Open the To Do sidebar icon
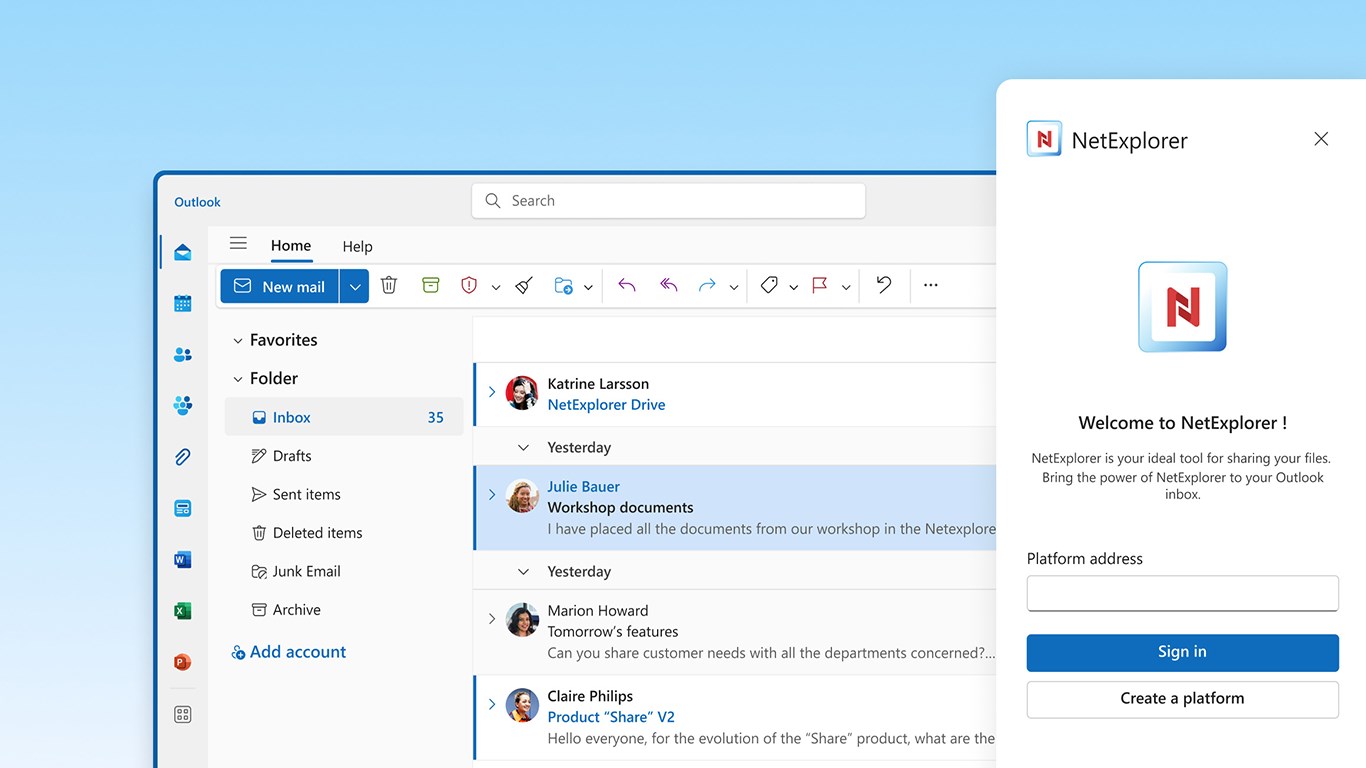1366x768 pixels. click(182, 508)
